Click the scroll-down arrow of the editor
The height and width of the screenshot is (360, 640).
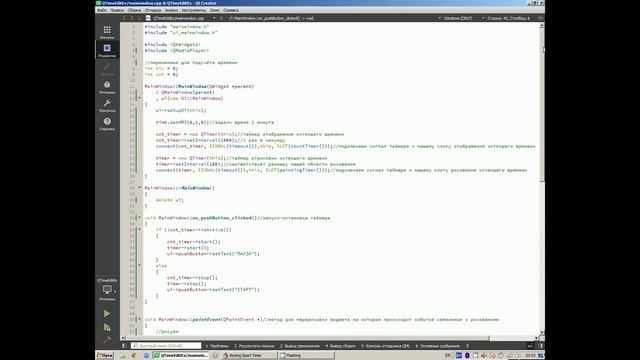[x=542, y=332]
